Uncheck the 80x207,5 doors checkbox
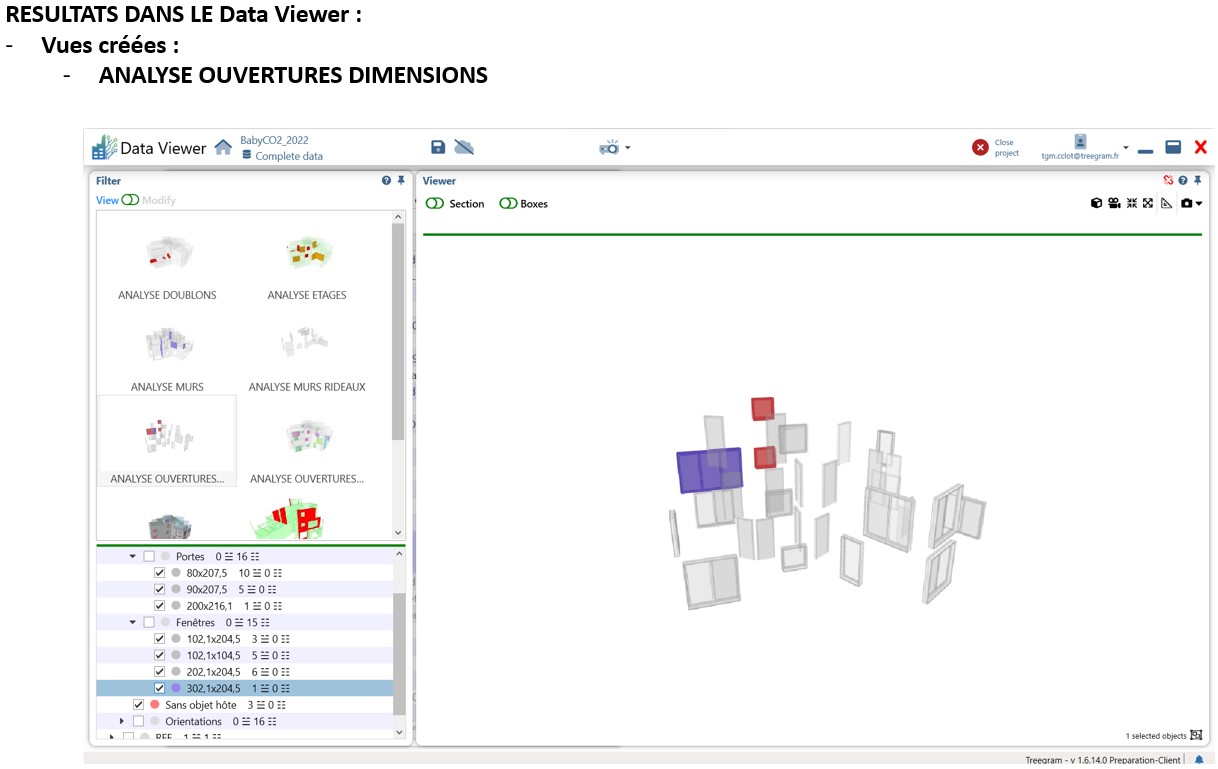The height and width of the screenshot is (769, 1218). 159,573
